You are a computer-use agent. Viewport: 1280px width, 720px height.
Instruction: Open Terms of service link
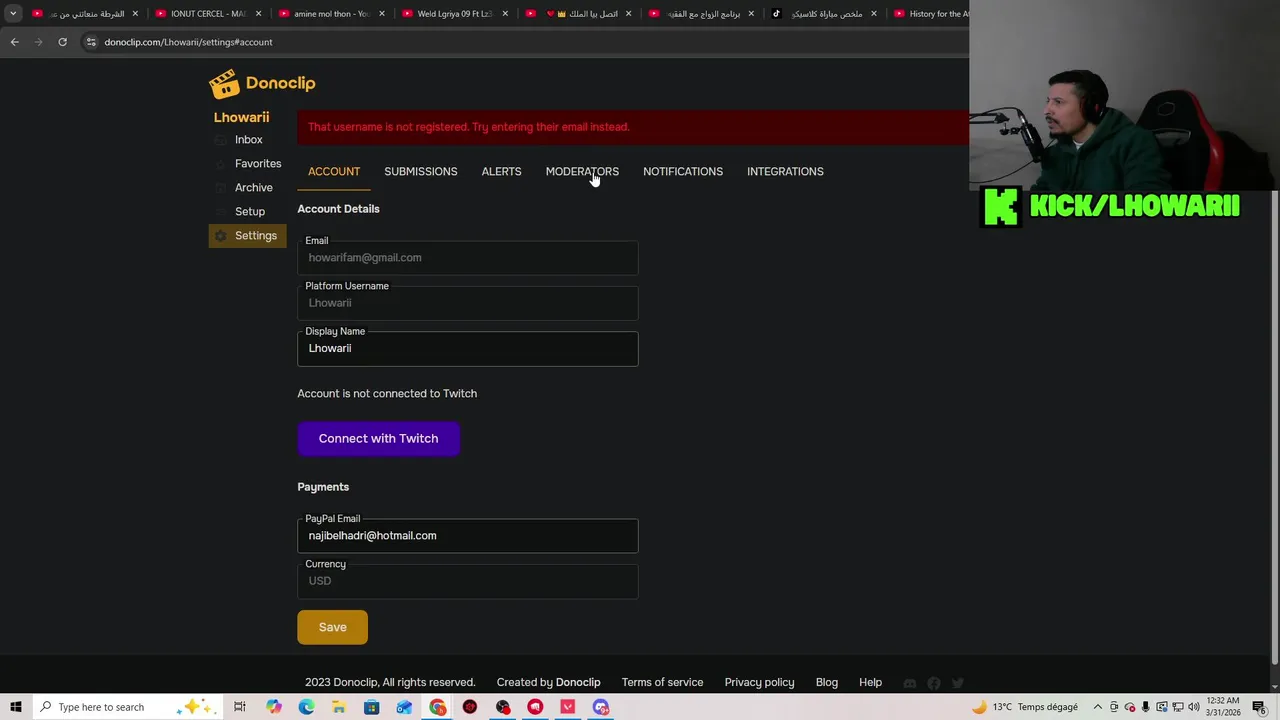click(662, 683)
